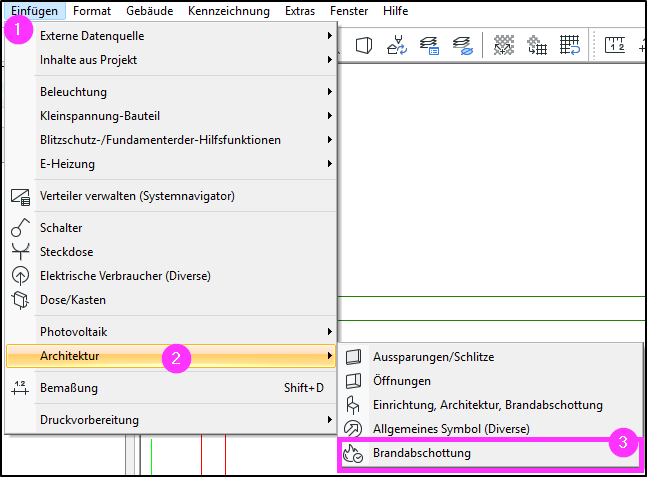Expand the Inhalte aus Projekt submenu

click(329, 60)
